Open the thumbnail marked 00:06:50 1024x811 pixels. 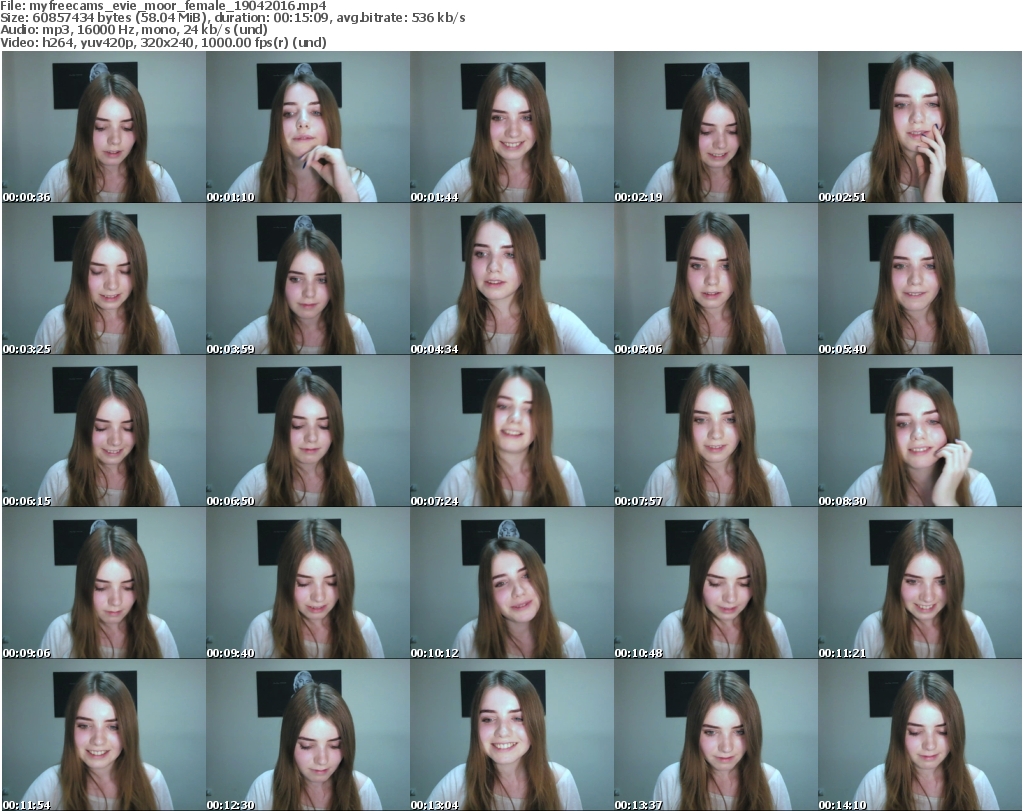pyautogui.click(x=308, y=432)
